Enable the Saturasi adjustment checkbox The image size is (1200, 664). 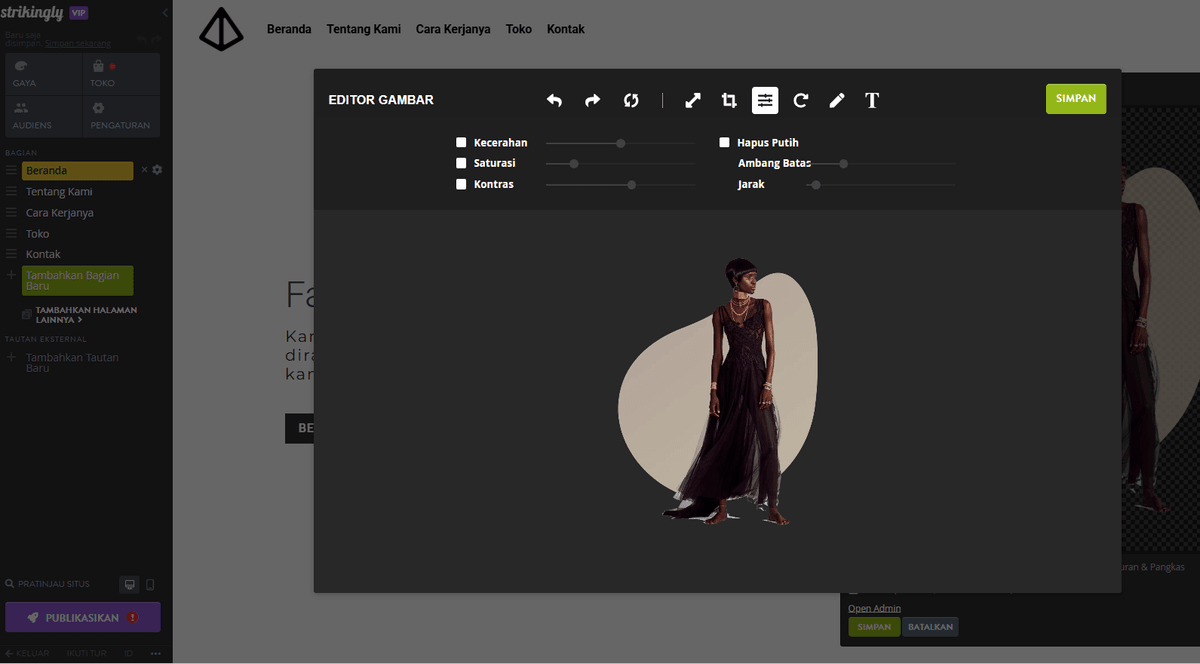coord(461,163)
